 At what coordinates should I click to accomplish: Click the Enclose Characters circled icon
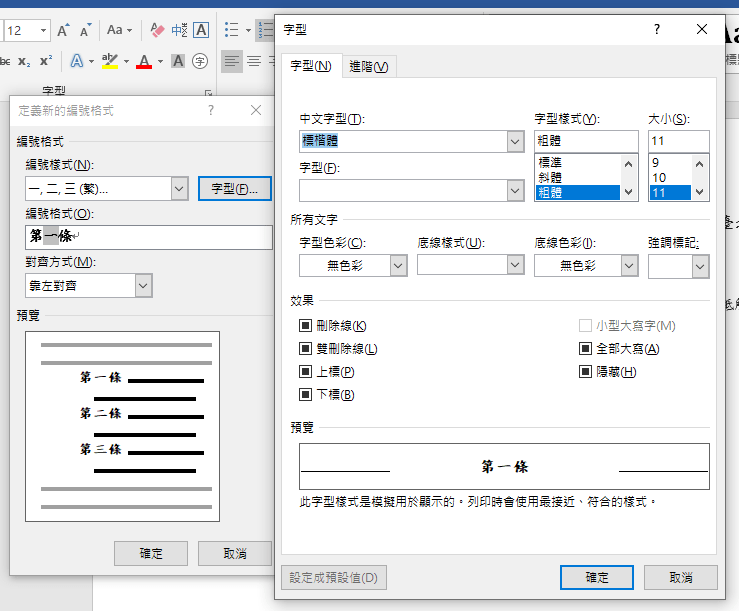200,62
